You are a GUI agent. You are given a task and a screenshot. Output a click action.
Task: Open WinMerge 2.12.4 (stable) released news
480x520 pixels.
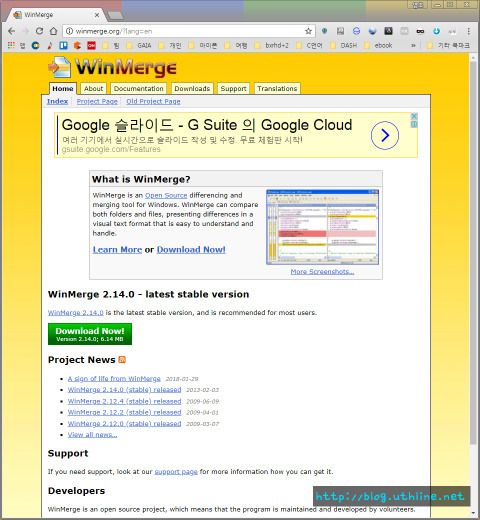(124, 401)
